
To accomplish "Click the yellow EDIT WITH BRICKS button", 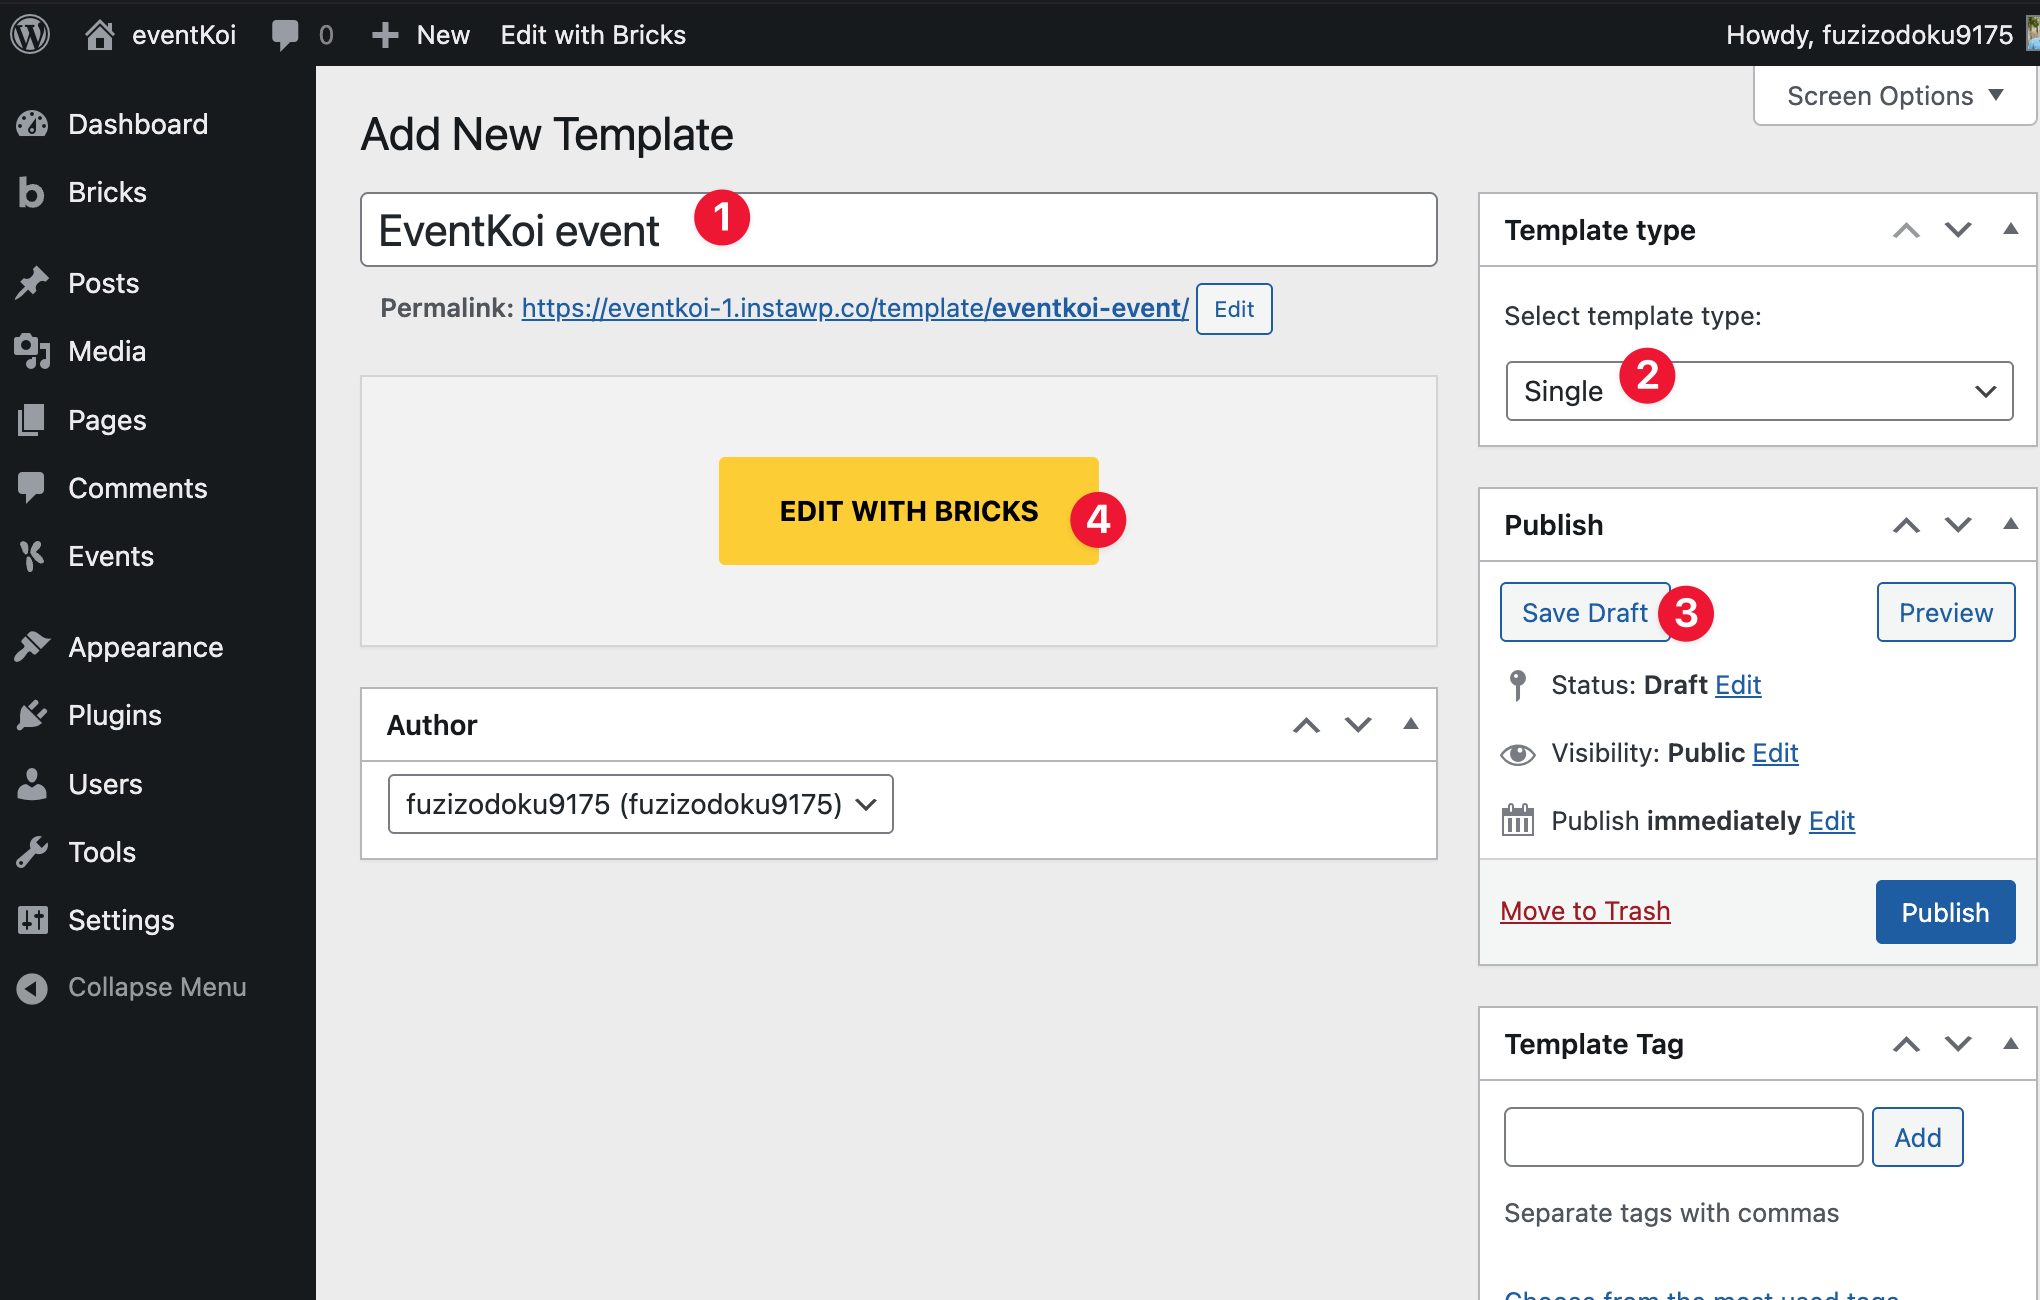I will pos(908,511).
